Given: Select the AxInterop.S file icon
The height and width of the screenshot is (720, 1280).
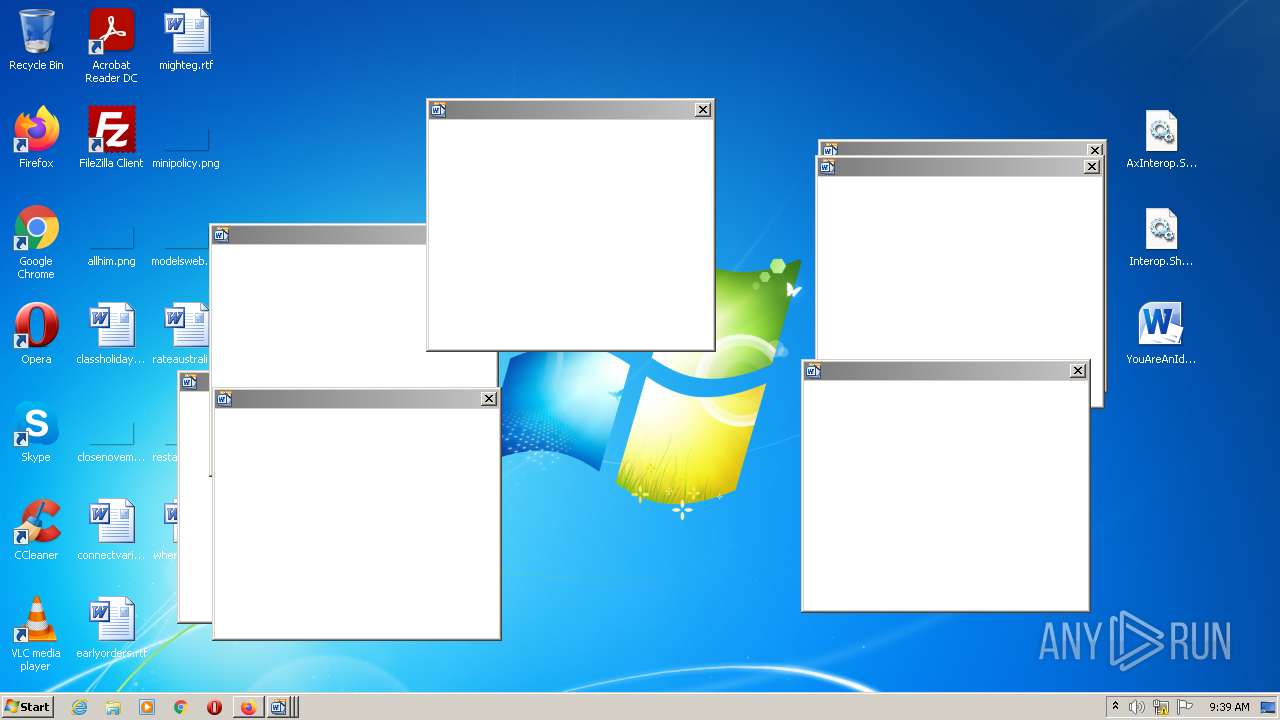Looking at the screenshot, I should (x=1161, y=138).
